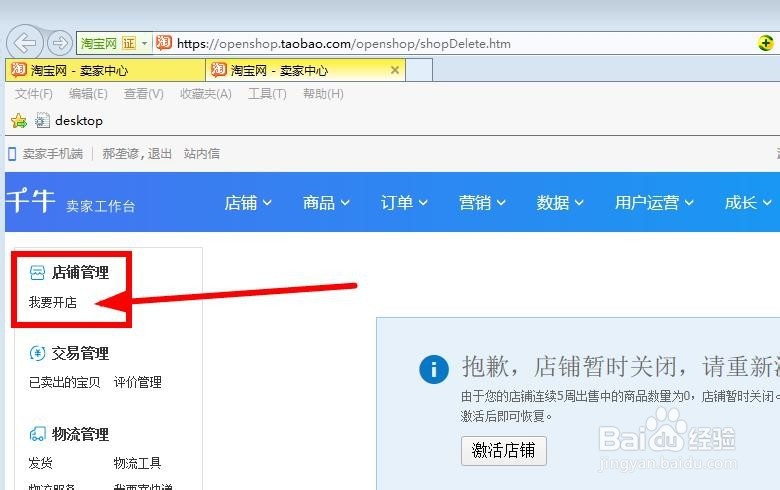The height and width of the screenshot is (490, 780).
Task: Open the 淘宝网 证 certificate dropdown arrow
Action: pos(144,43)
